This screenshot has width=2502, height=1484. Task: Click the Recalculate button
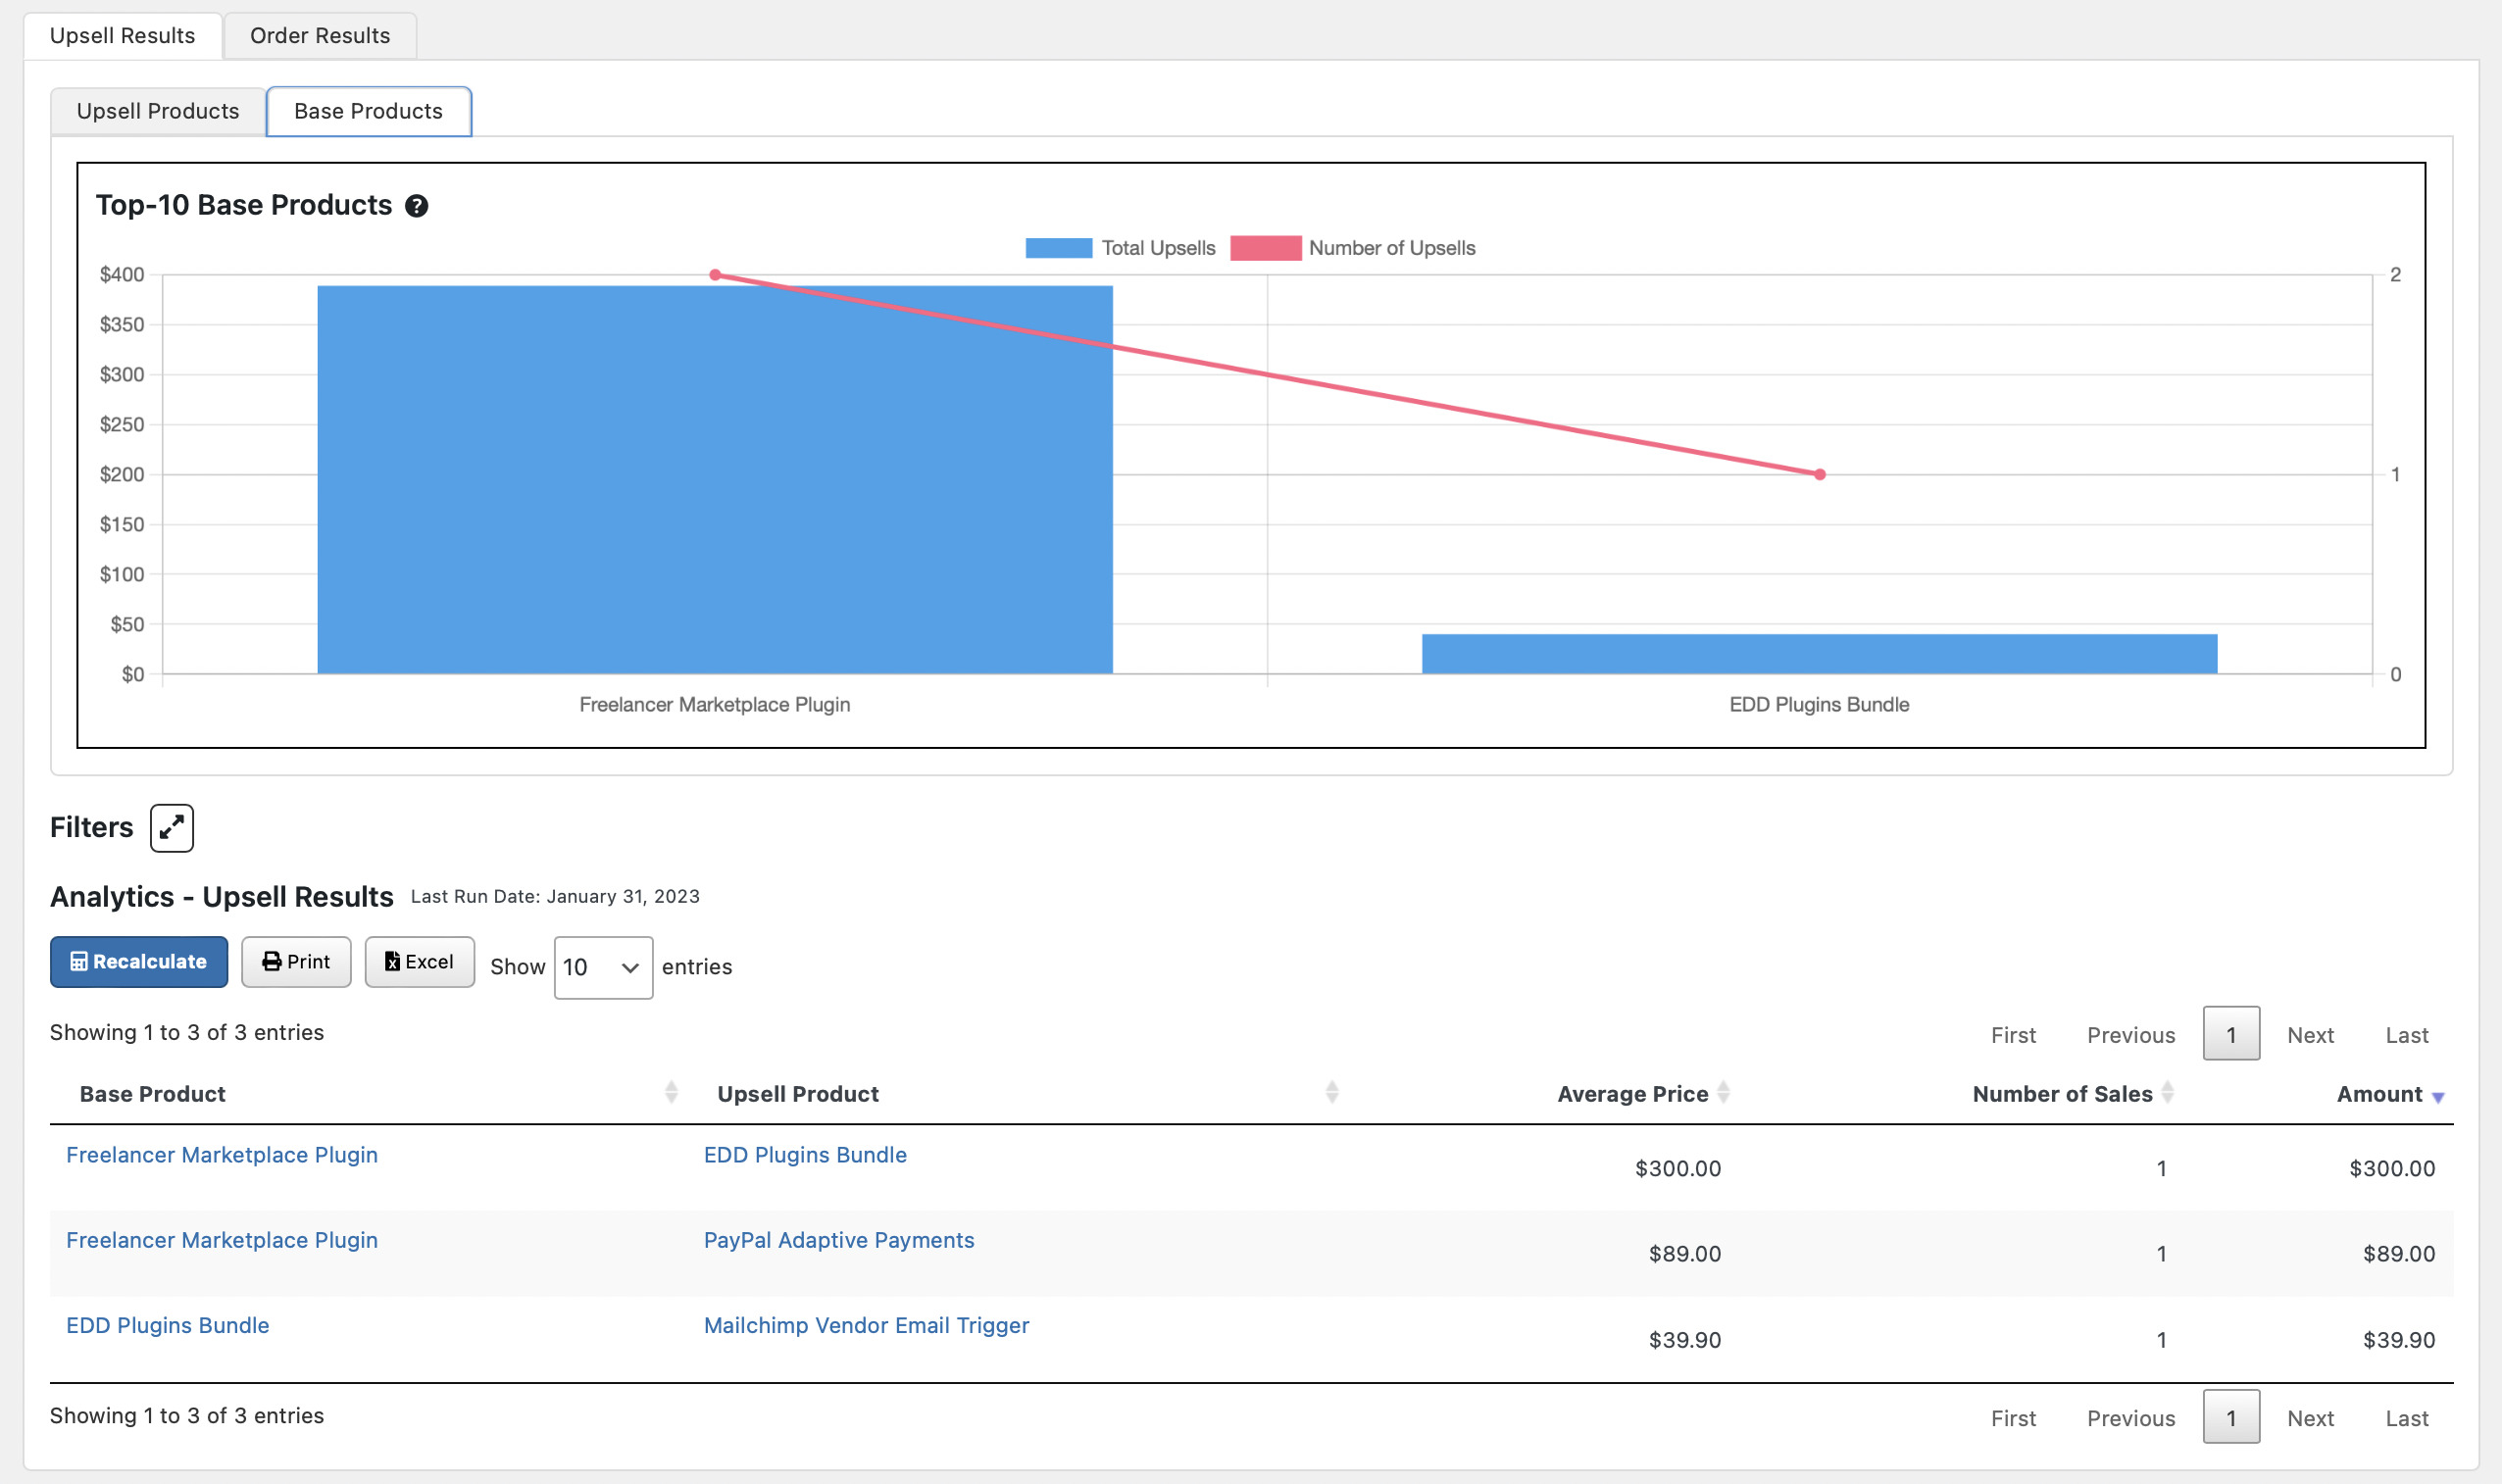click(x=139, y=962)
